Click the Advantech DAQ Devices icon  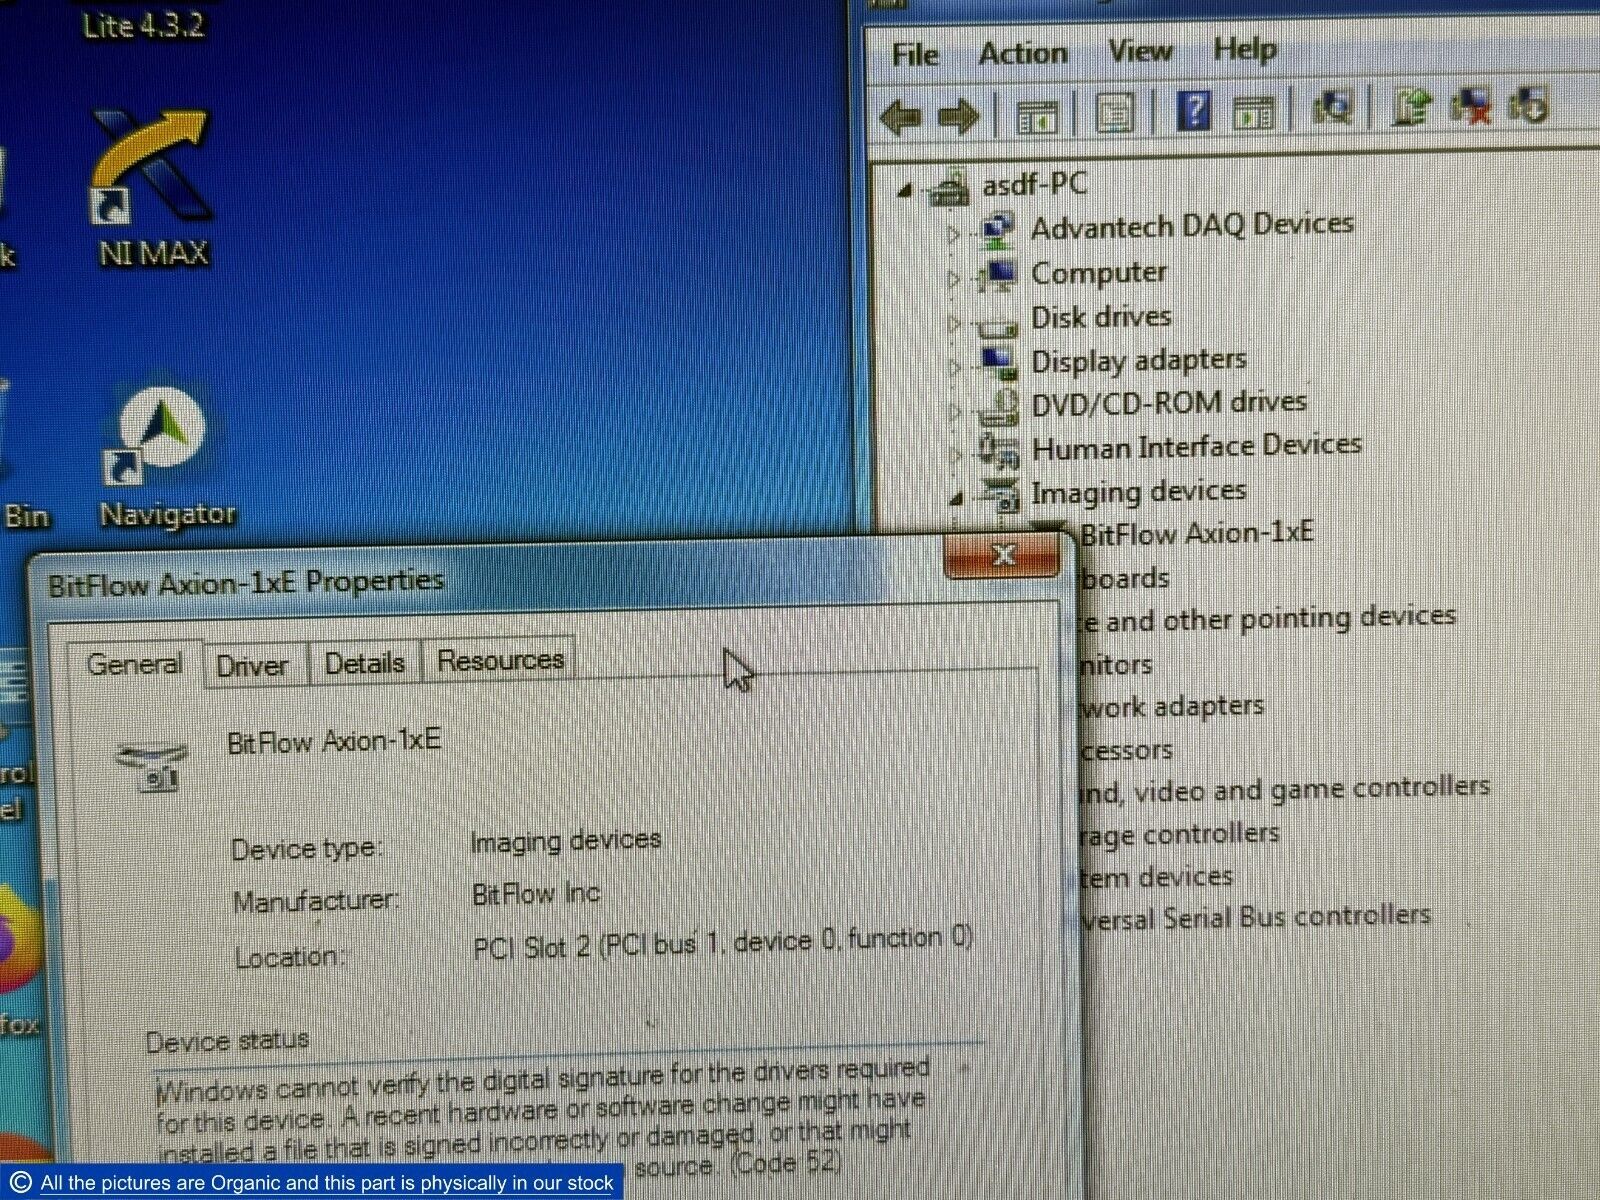tap(997, 232)
